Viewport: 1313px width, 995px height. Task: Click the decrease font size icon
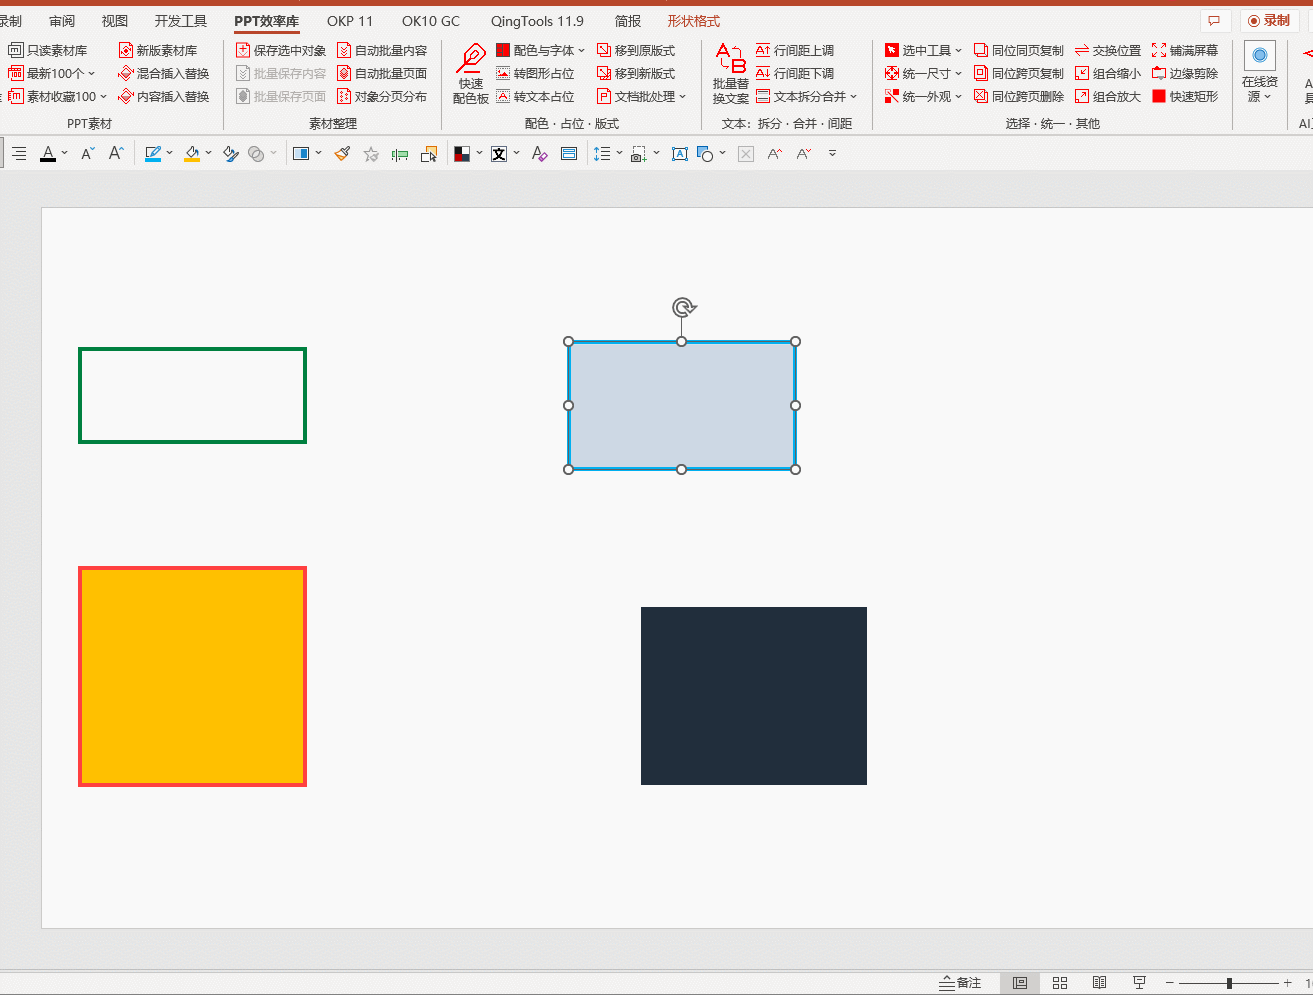(87, 153)
